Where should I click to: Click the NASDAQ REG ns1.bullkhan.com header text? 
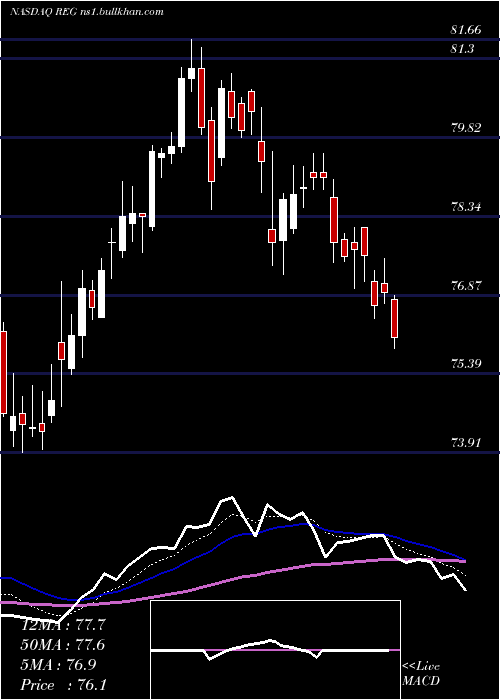coord(87,12)
